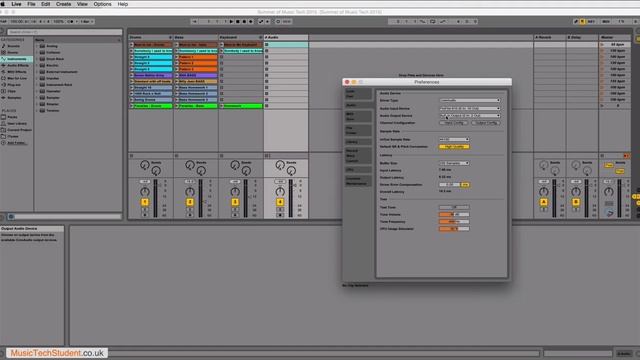Open the Help menu
640x360 pixels.
tap(122, 4)
